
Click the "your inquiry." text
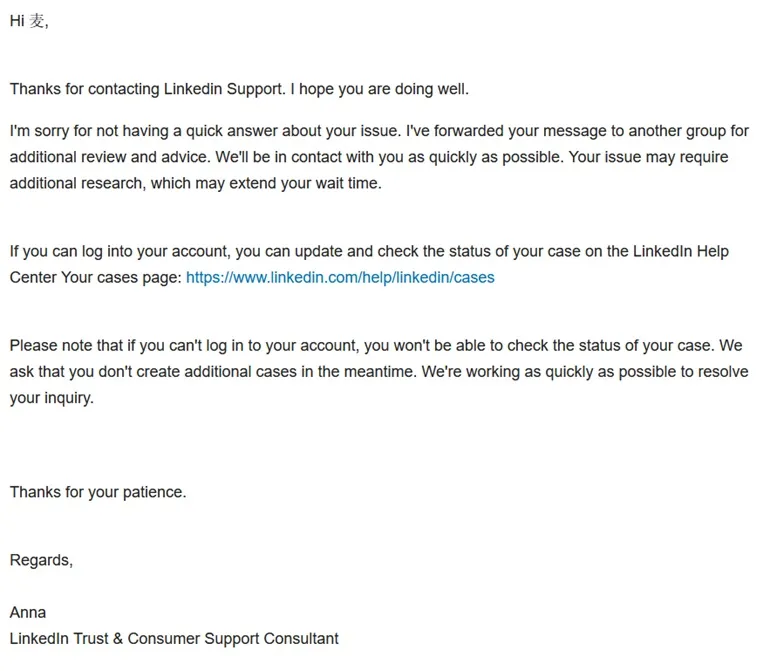(52, 398)
